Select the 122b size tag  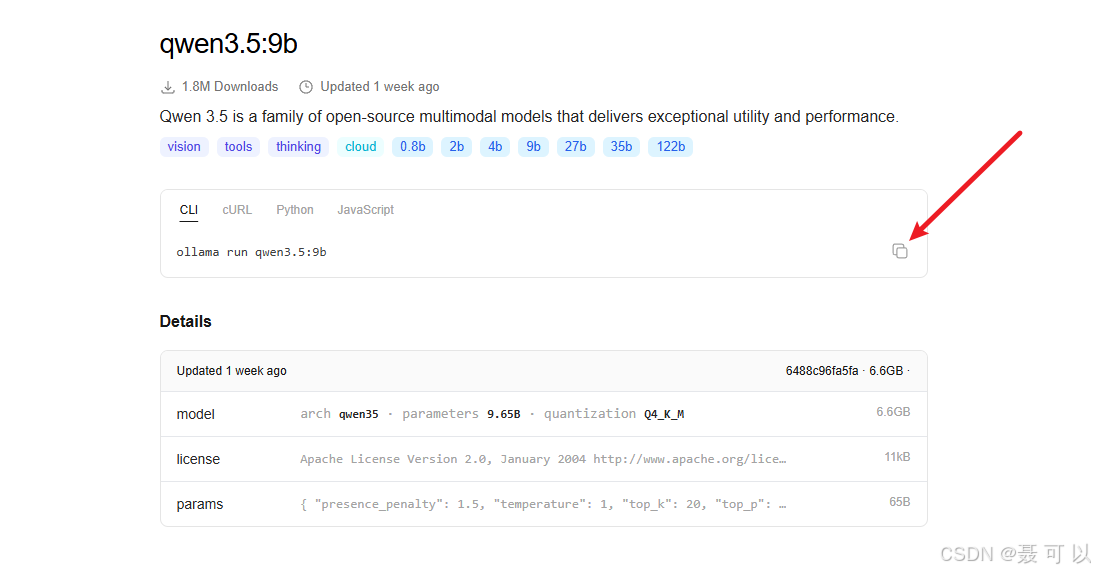(670, 147)
